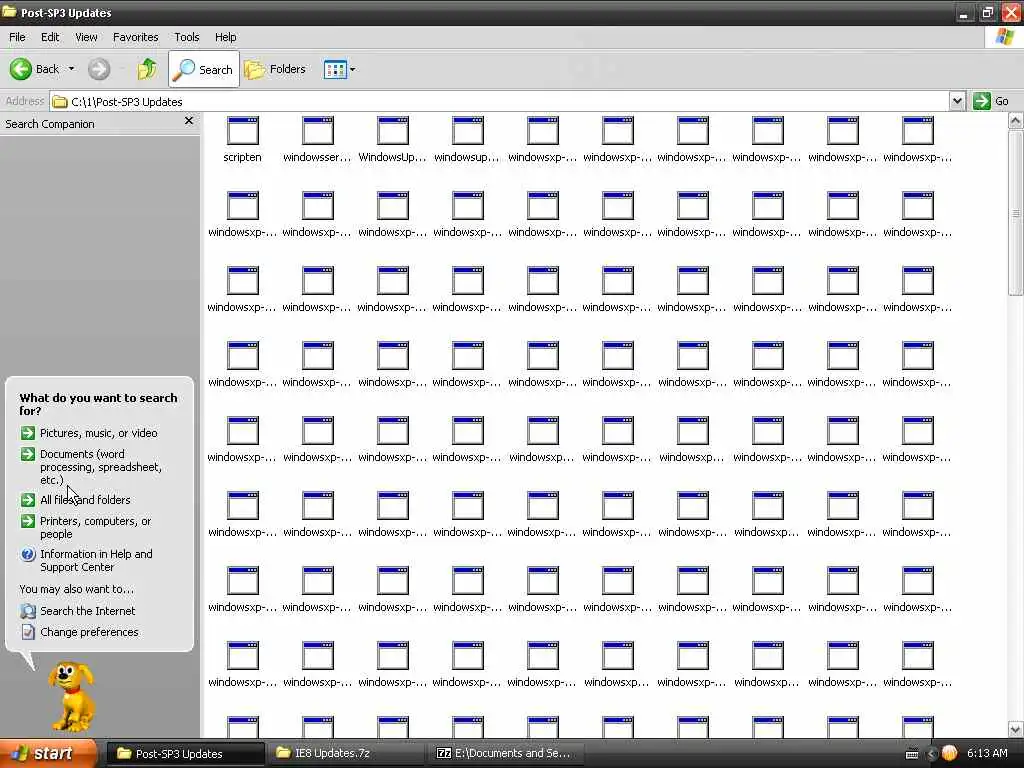Show the Folders pane

pyautogui.click(x=275, y=69)
